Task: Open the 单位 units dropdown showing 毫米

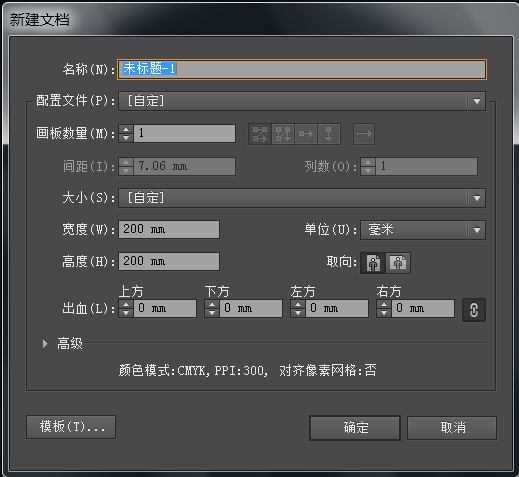Action: click(423, 230)
